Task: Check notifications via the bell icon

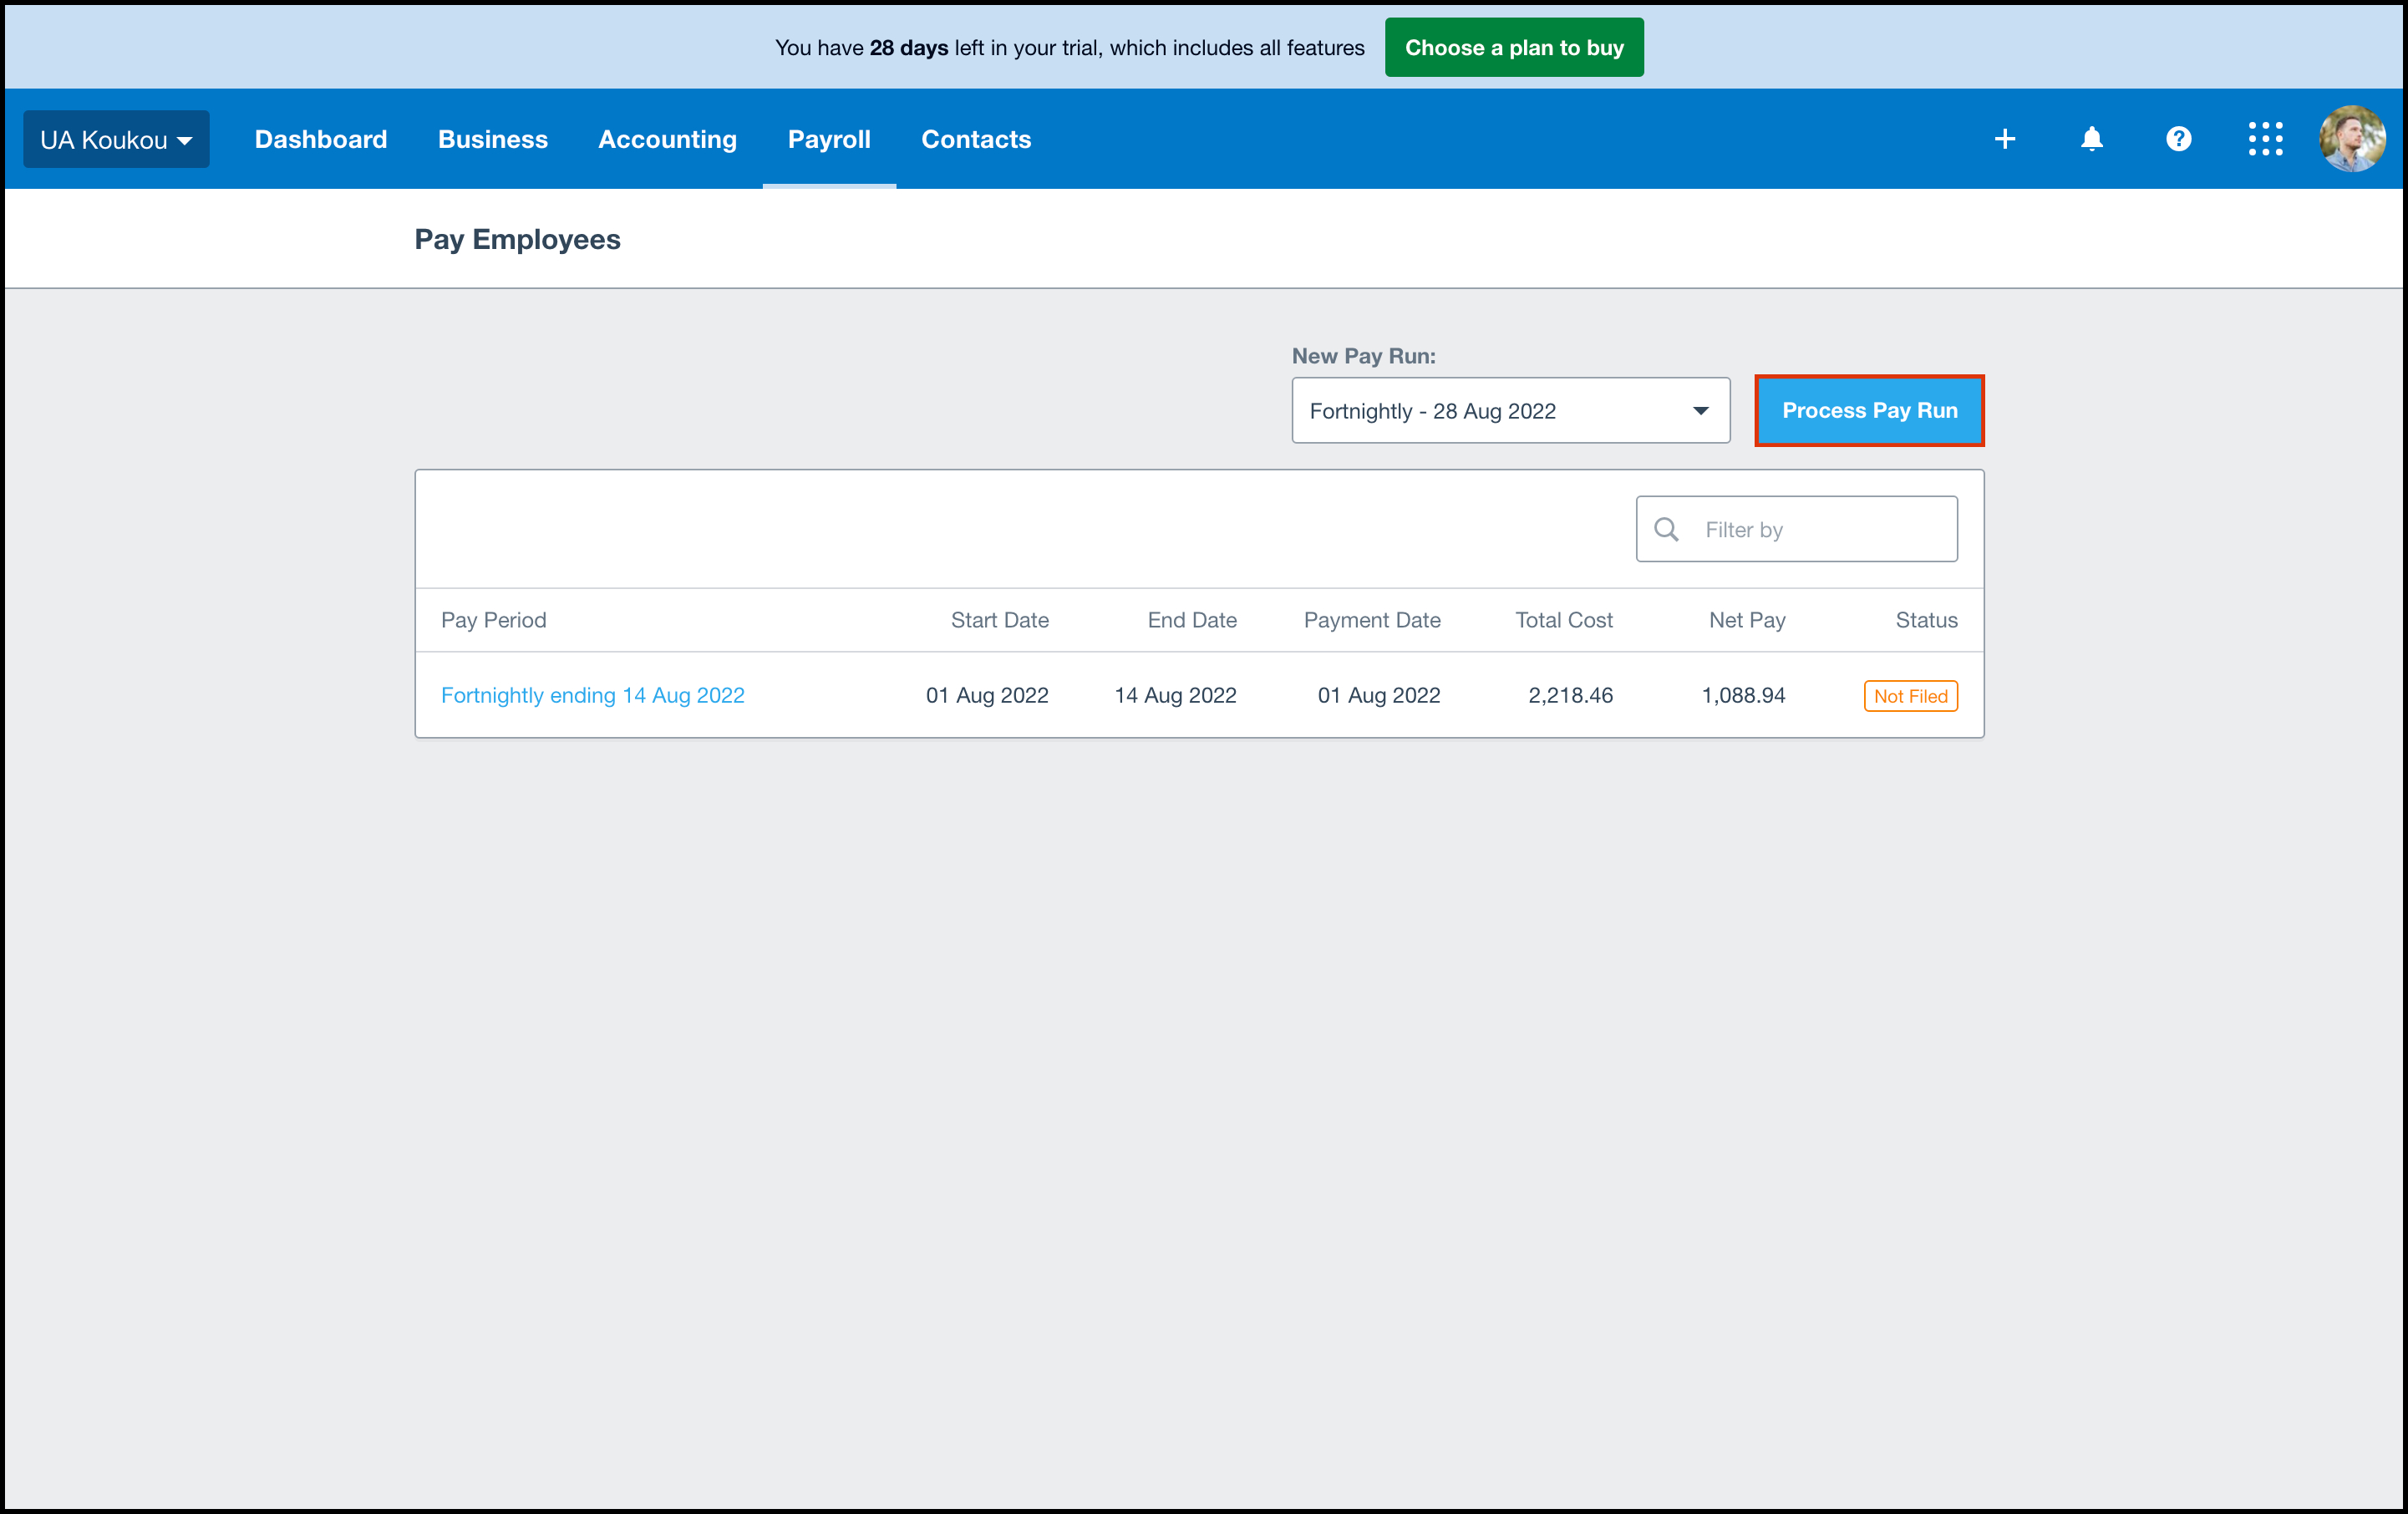Action: [2092, 139]
